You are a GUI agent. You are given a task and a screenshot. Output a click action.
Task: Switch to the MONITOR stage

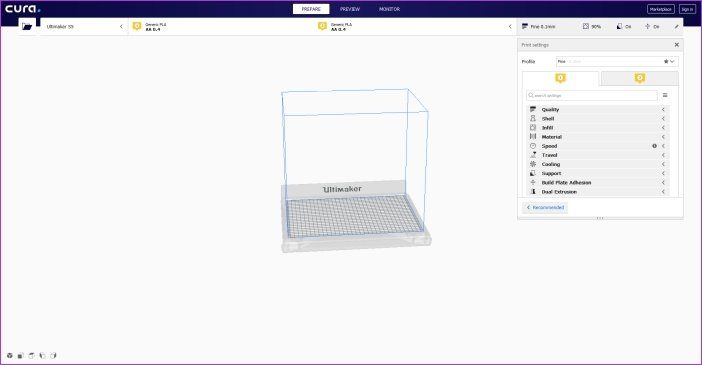tap(389, 9)
